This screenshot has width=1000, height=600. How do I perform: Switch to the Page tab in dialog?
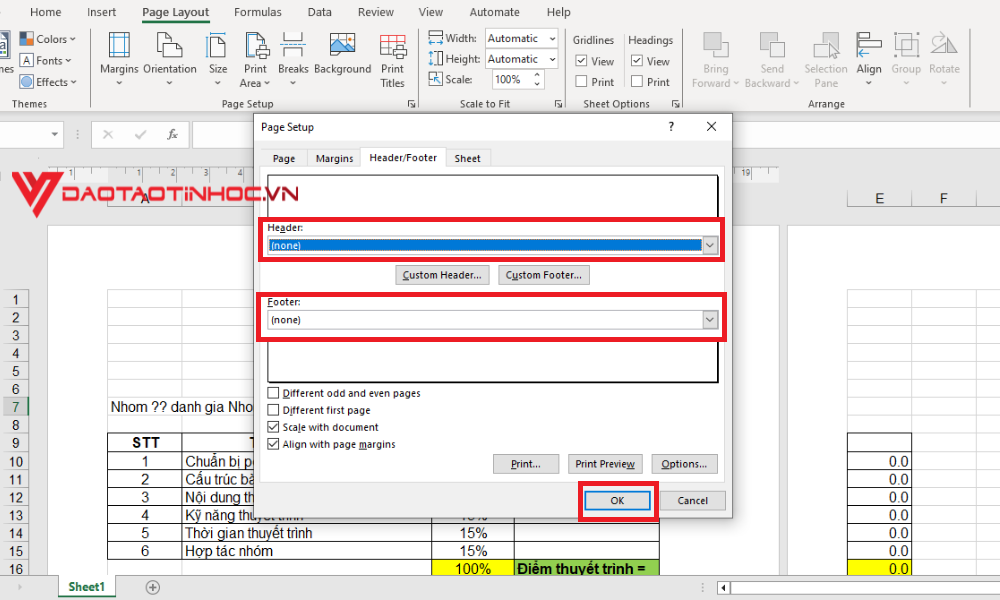tap(284, 158)
